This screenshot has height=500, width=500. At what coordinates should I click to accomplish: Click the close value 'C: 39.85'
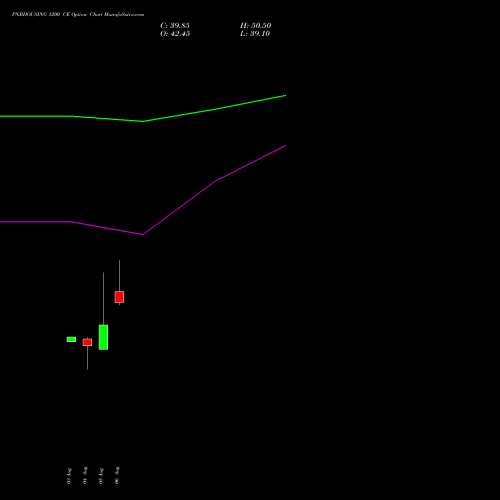click(x=175, y=26)
